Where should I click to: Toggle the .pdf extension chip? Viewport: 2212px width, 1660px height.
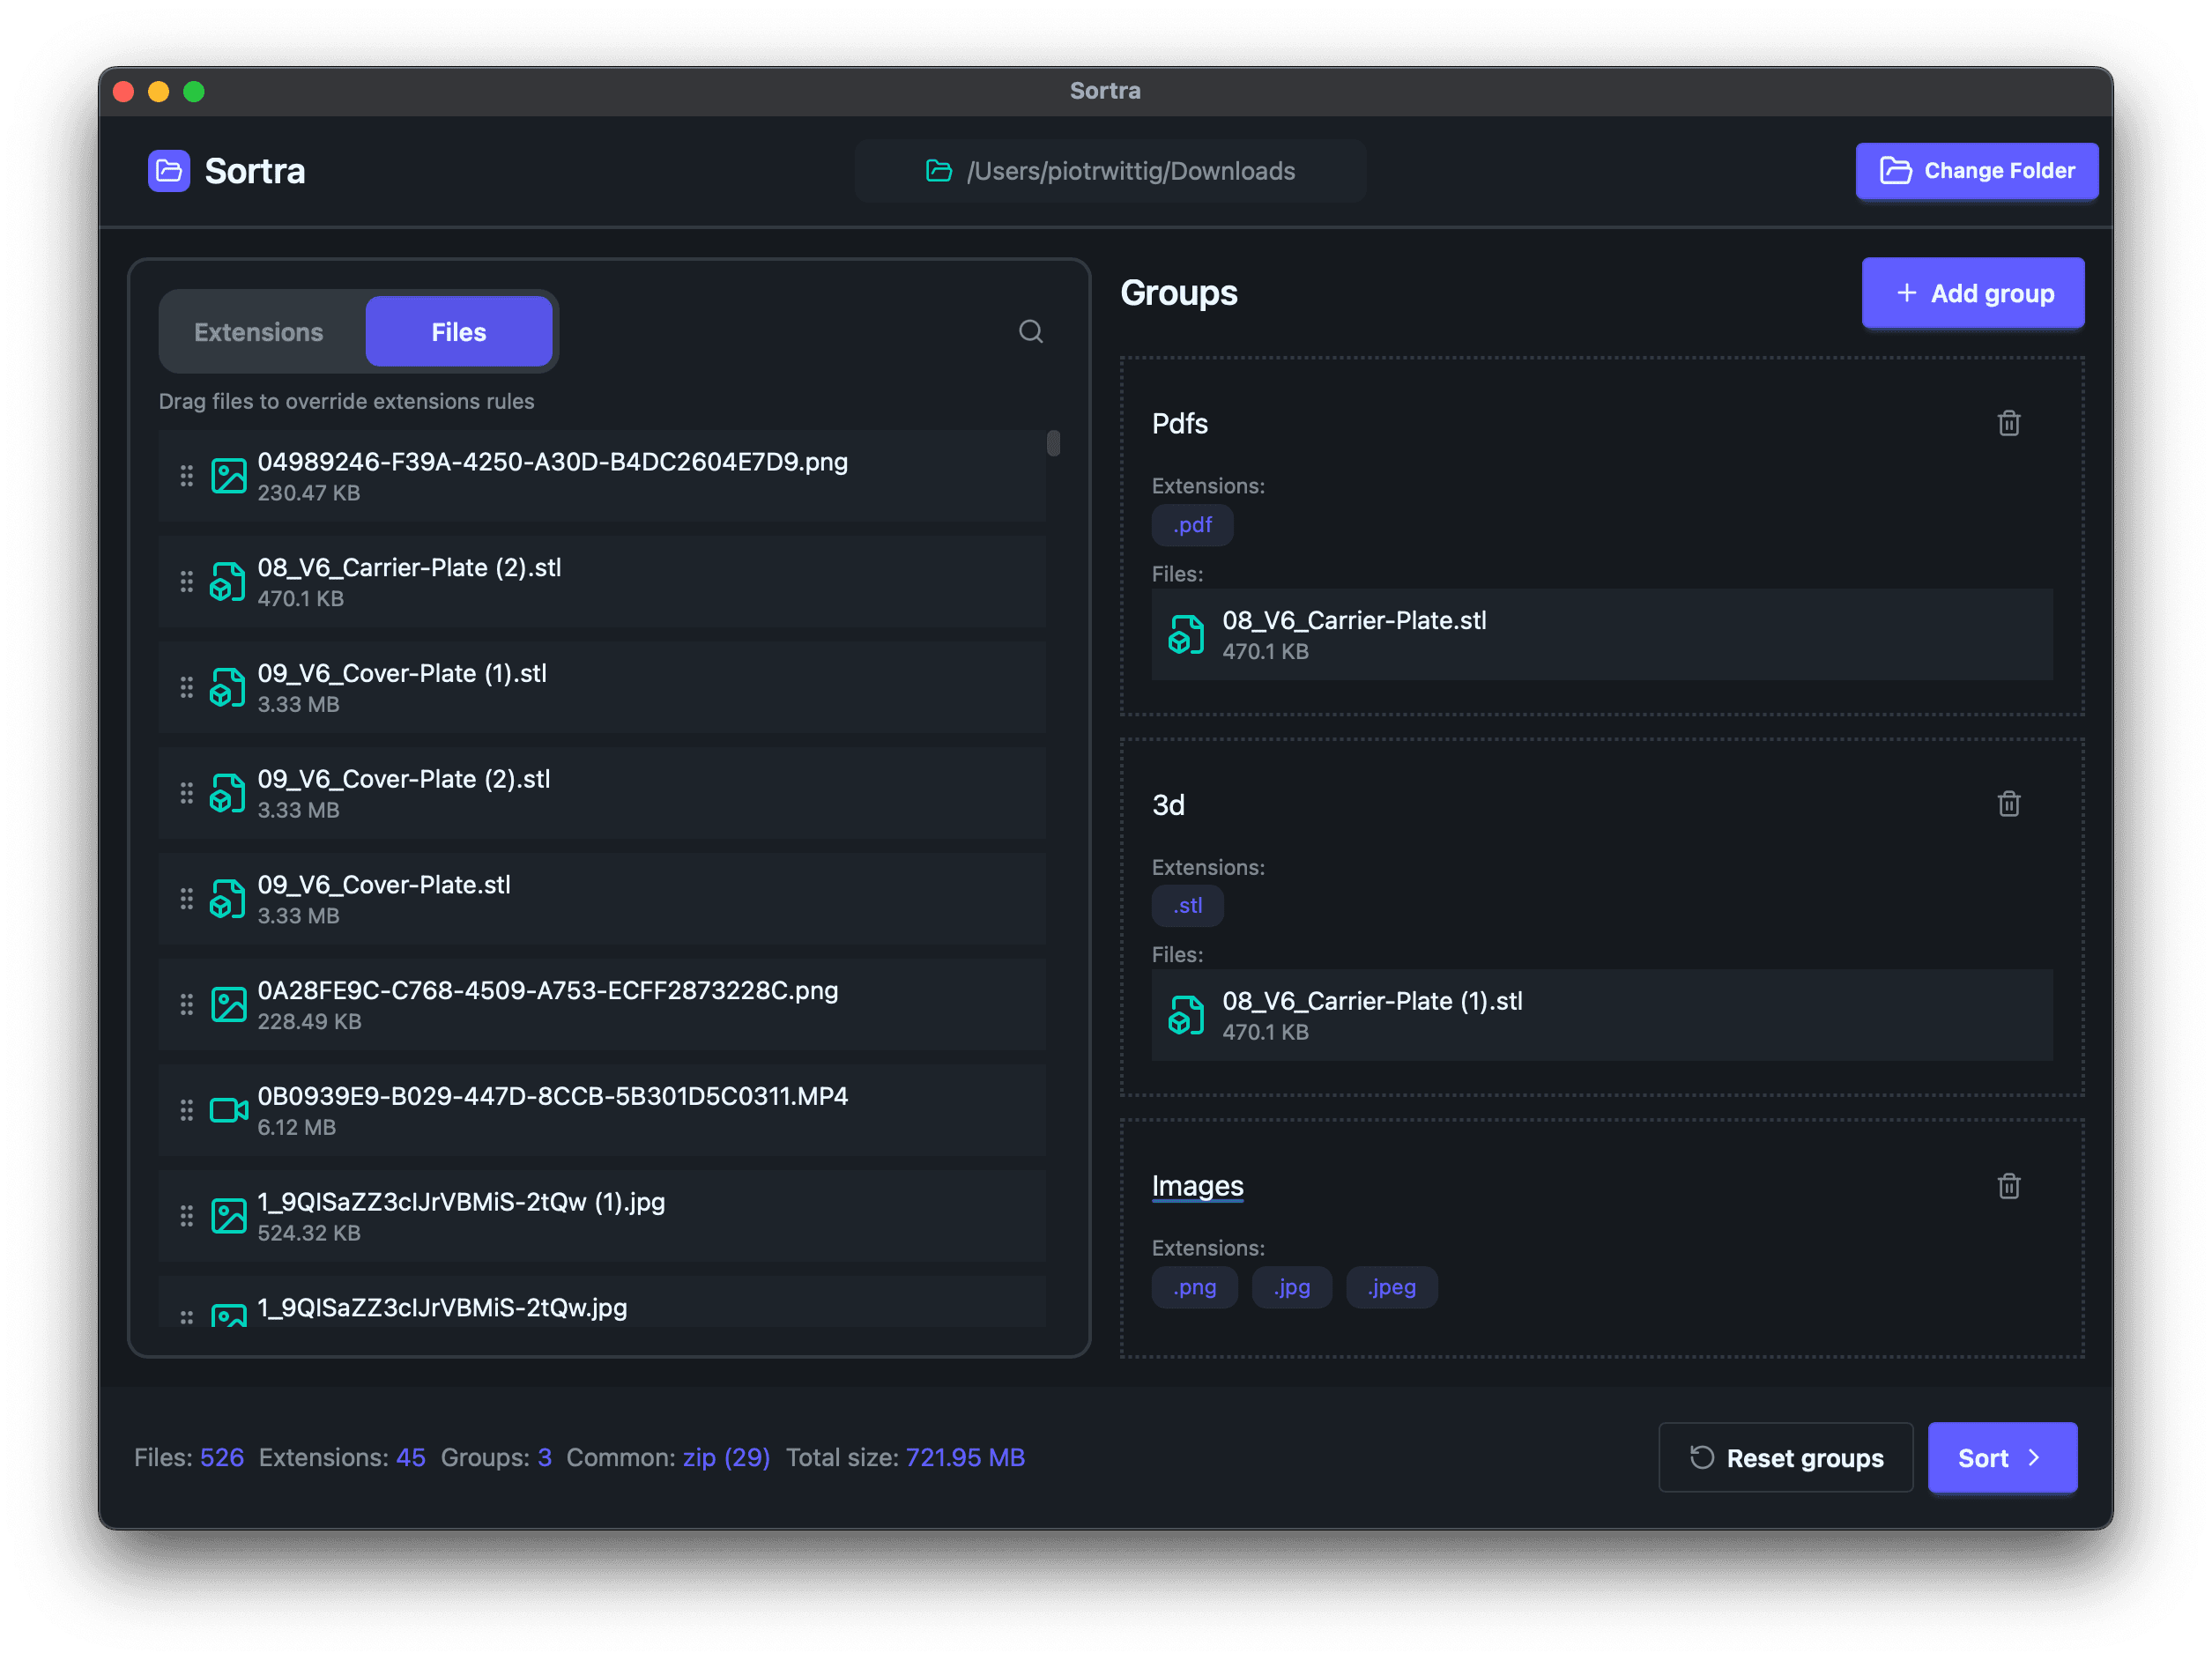[1192, 524]
